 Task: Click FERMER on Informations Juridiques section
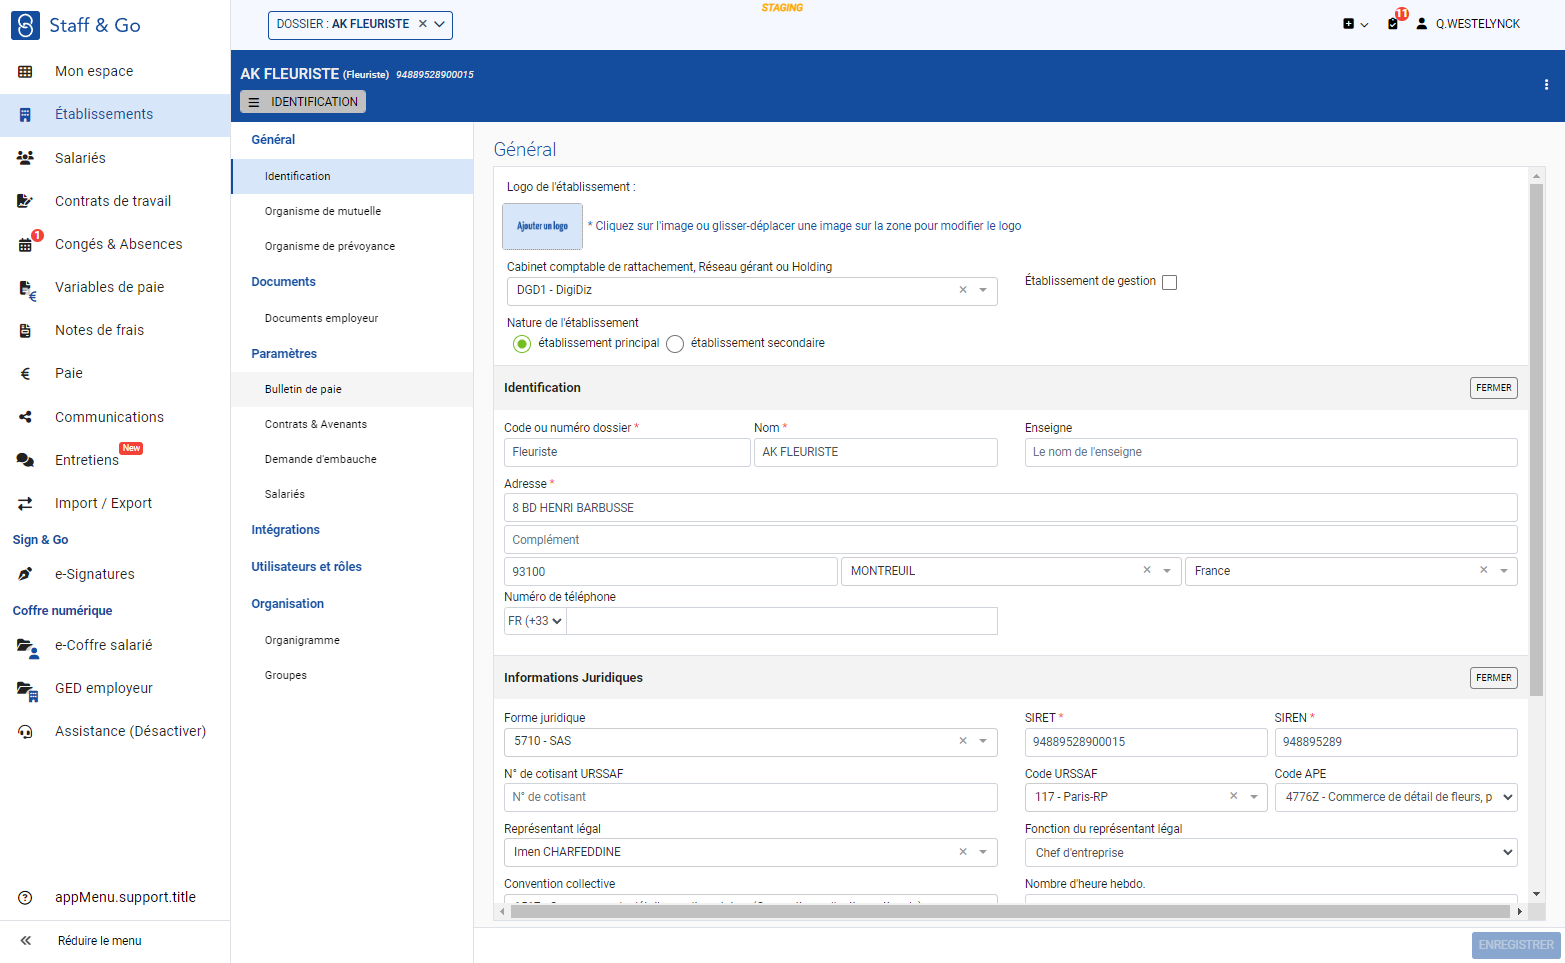(x=1494, y=678)
